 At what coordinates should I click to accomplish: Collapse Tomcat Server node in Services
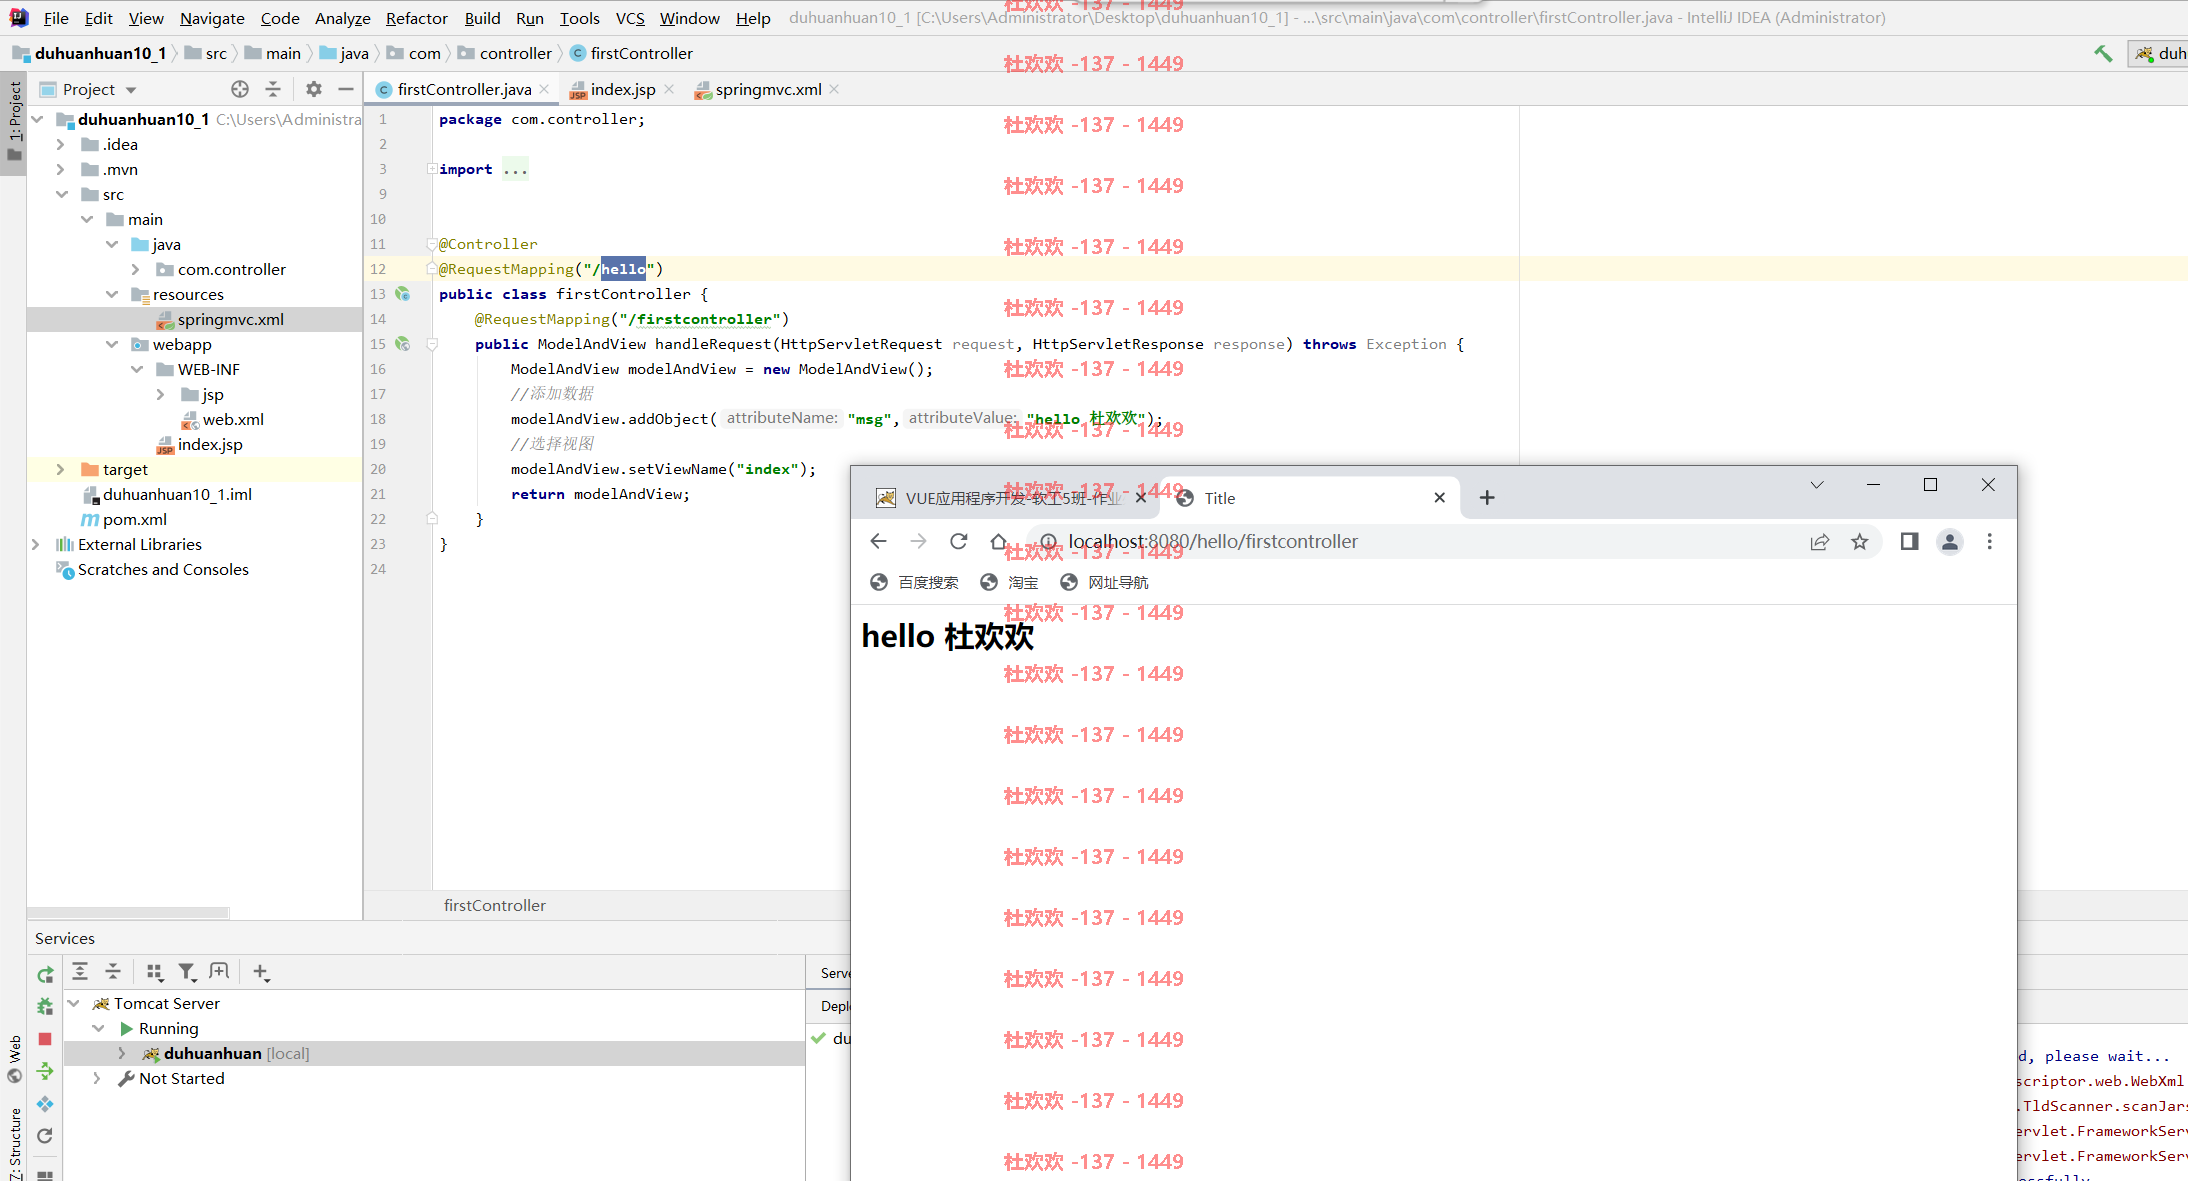click(73, 1003)
